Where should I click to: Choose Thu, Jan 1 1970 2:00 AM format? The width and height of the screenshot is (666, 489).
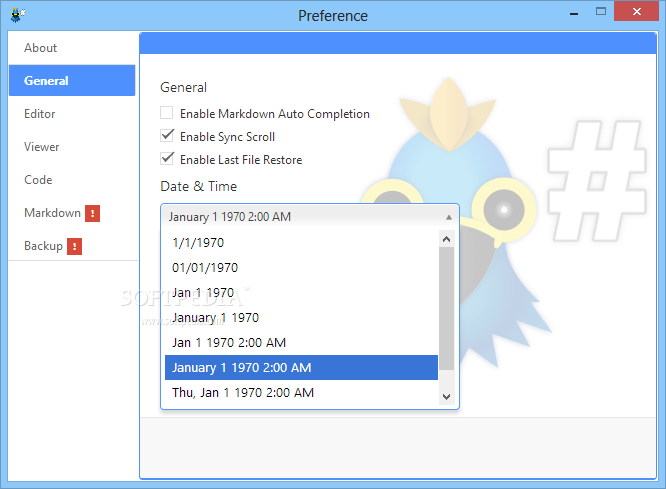[301, 393]
